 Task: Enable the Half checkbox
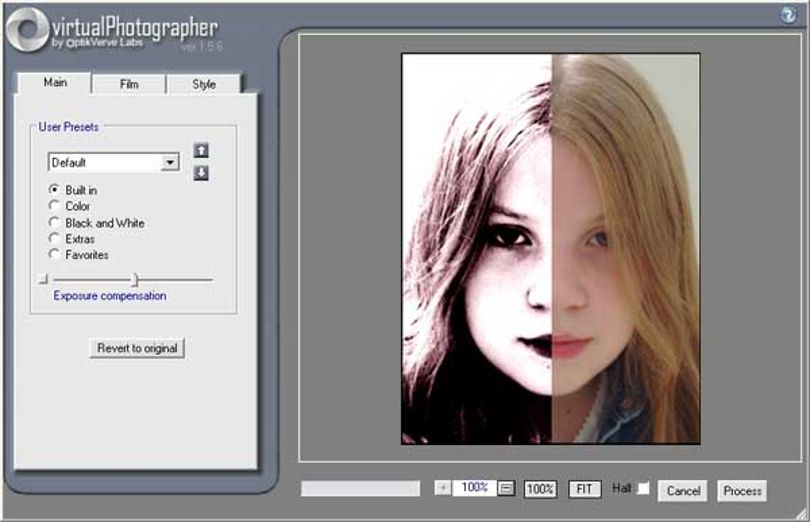tap(643, 488)
